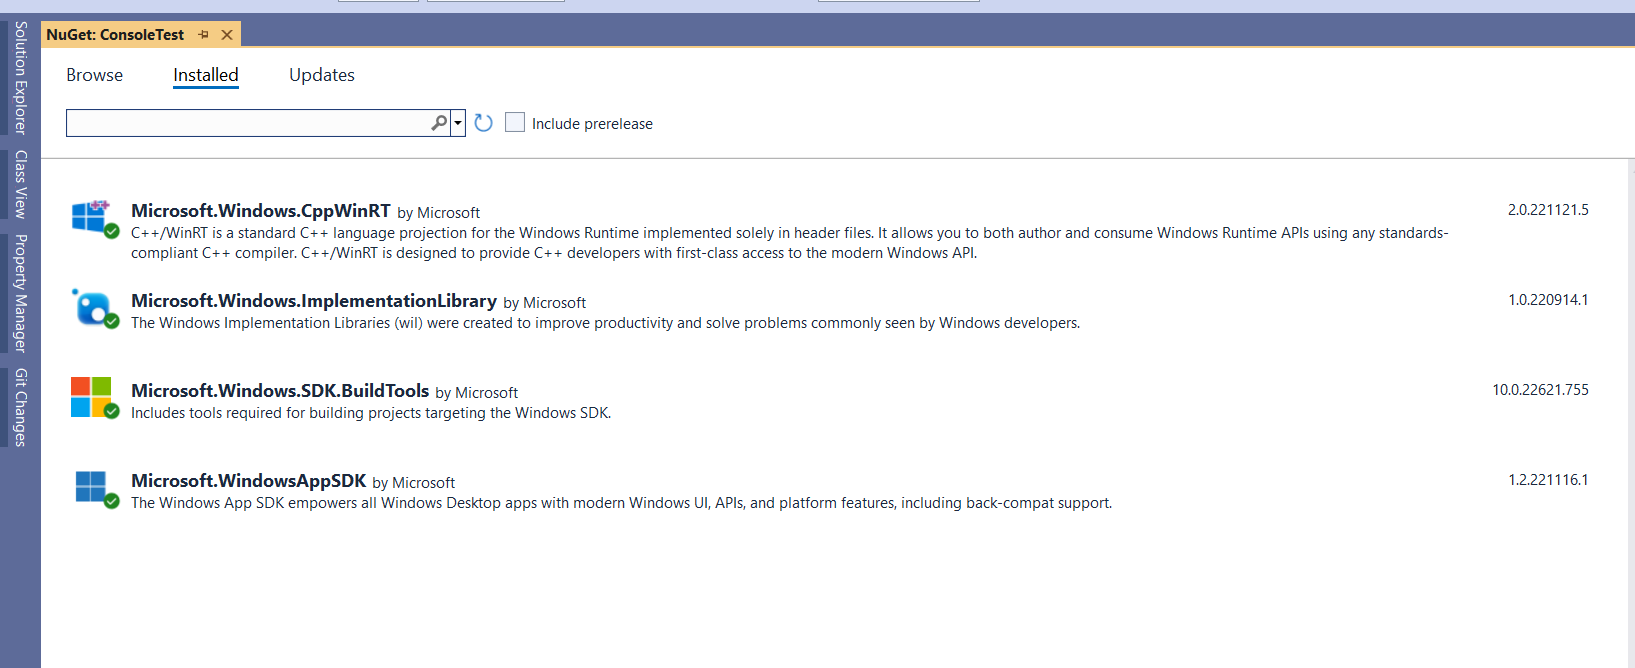Click the Windows Implementation Libraries description
The height and width of the screenshot is (668, 1635).
[605, 323]
